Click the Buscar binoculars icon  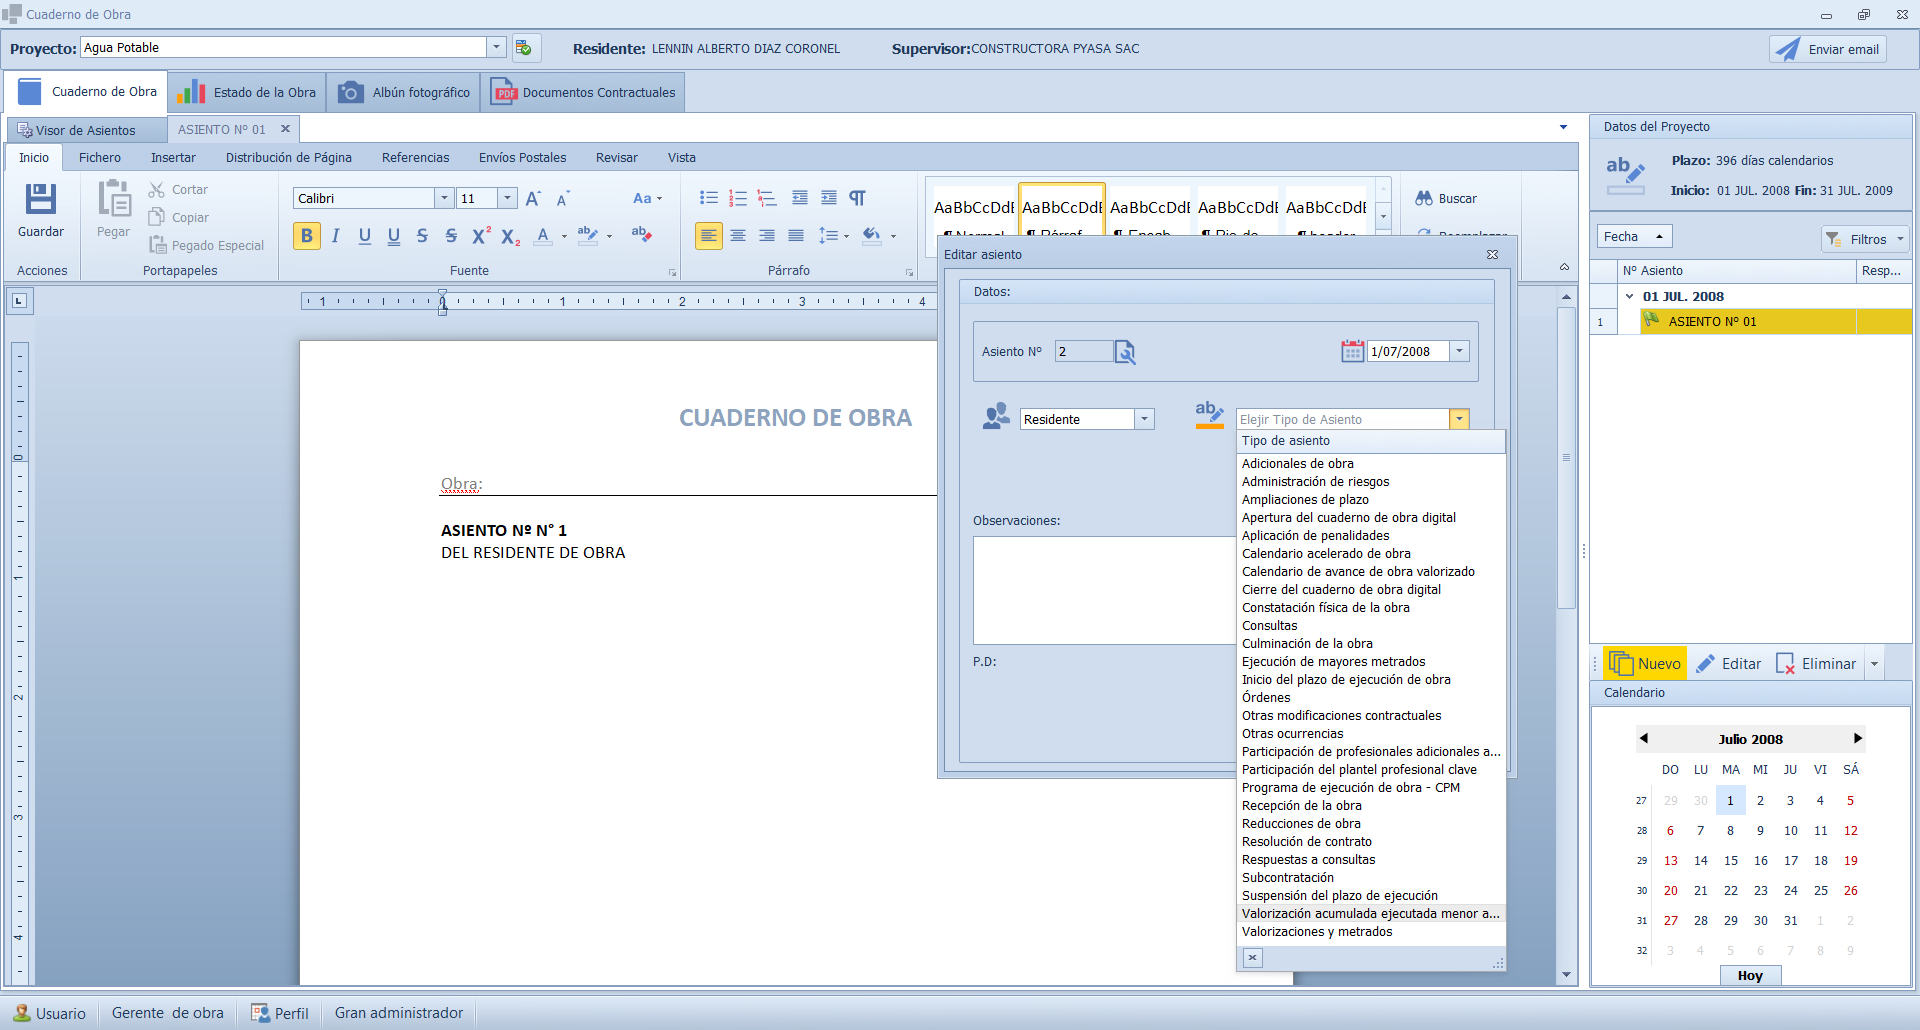(1424, 198)
